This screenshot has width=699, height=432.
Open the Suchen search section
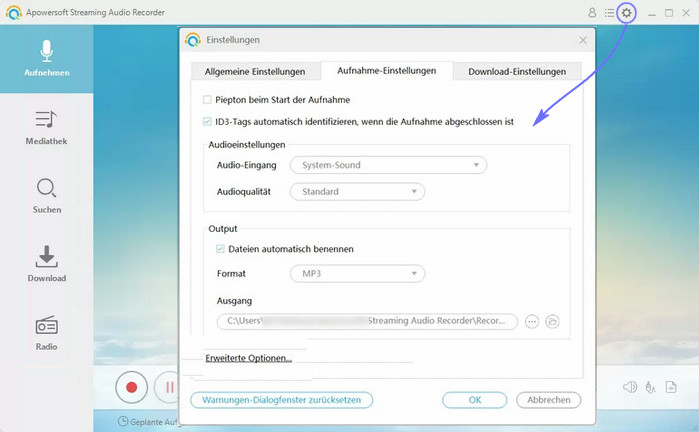tap(46, 196)
